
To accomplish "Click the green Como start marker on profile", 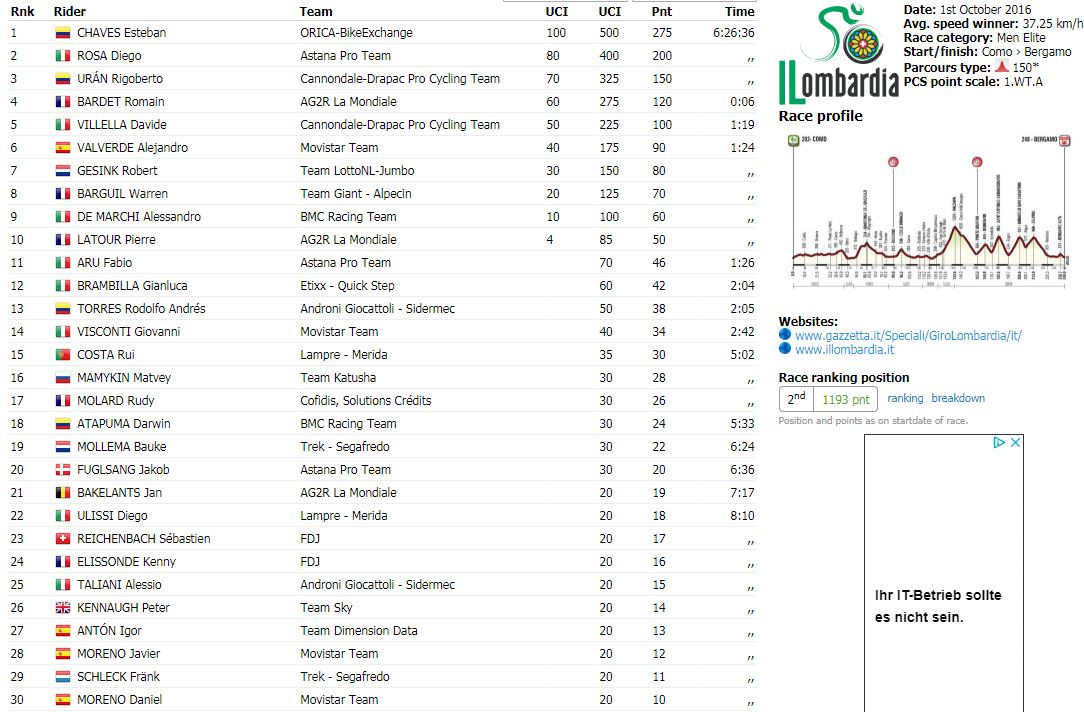I will (794, 140).
